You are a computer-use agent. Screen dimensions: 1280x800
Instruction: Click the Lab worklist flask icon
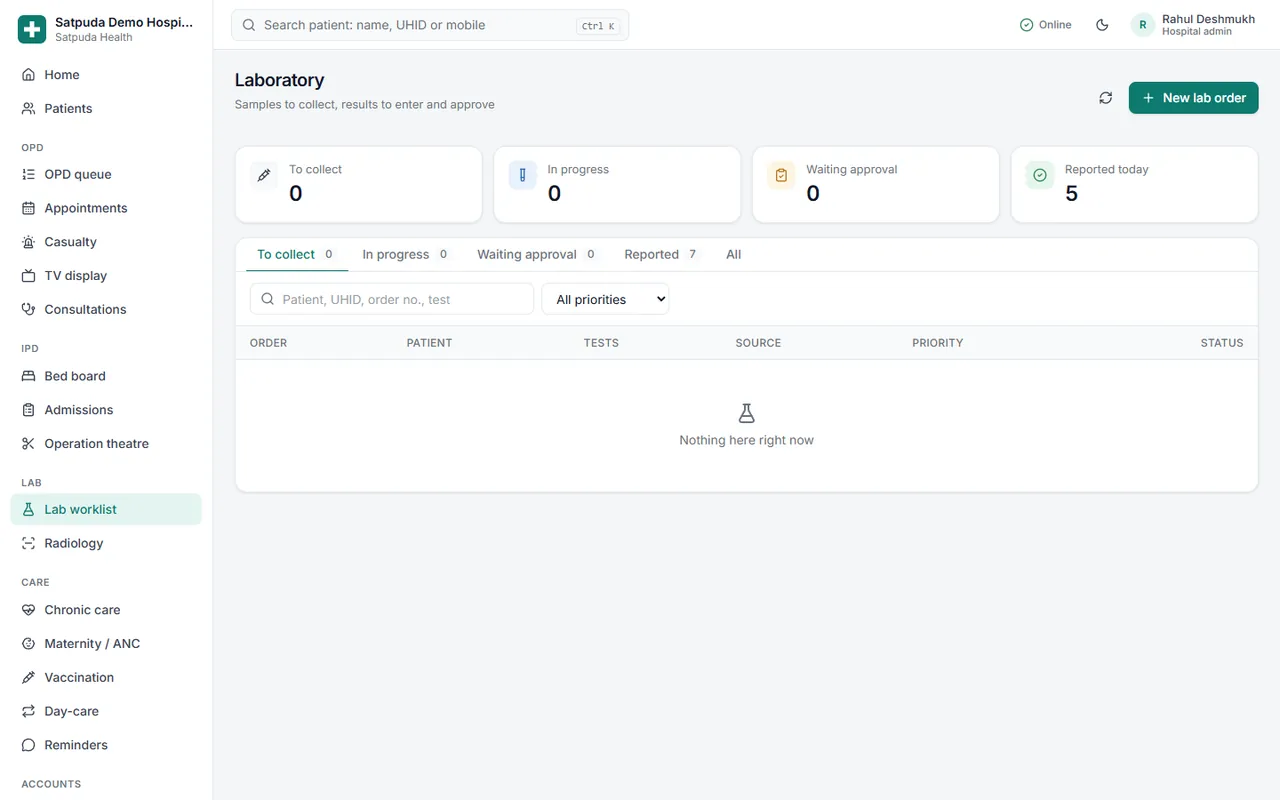[28, 510]
